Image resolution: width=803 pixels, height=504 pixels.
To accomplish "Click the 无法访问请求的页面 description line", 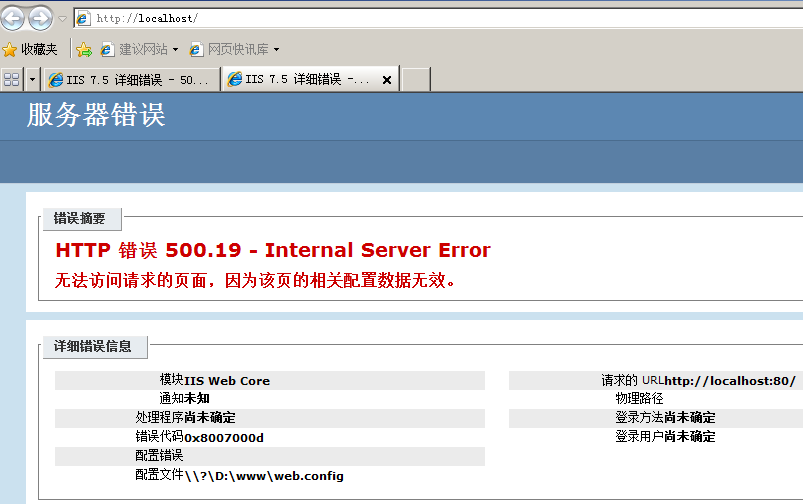I will [x=255, y=281].
